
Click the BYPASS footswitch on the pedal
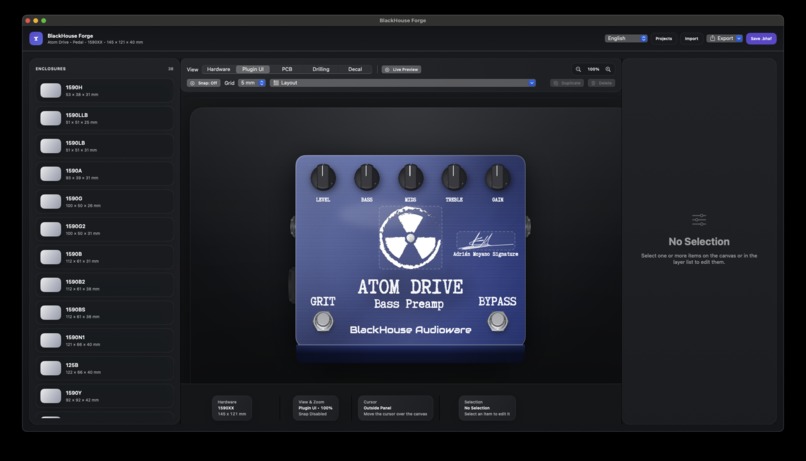click(497, 321)
